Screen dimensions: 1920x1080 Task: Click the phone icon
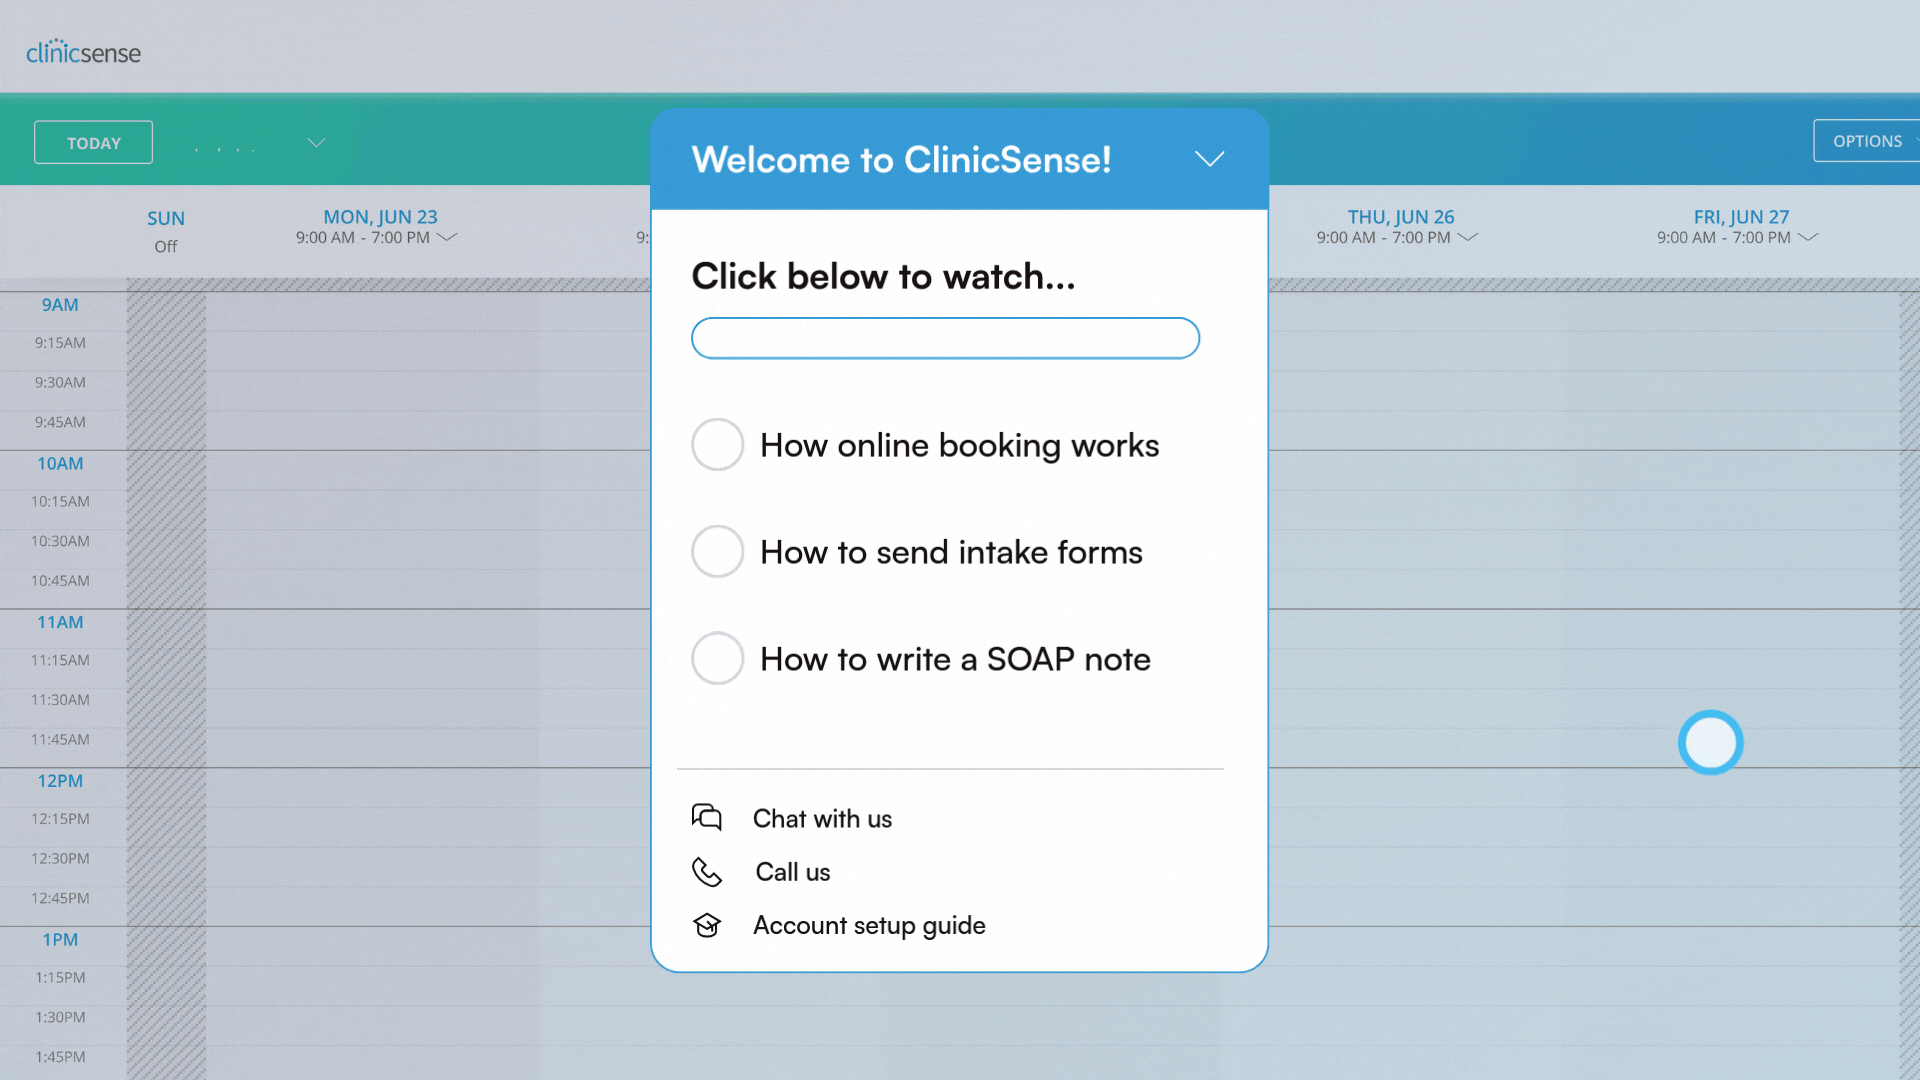[707, 872]
